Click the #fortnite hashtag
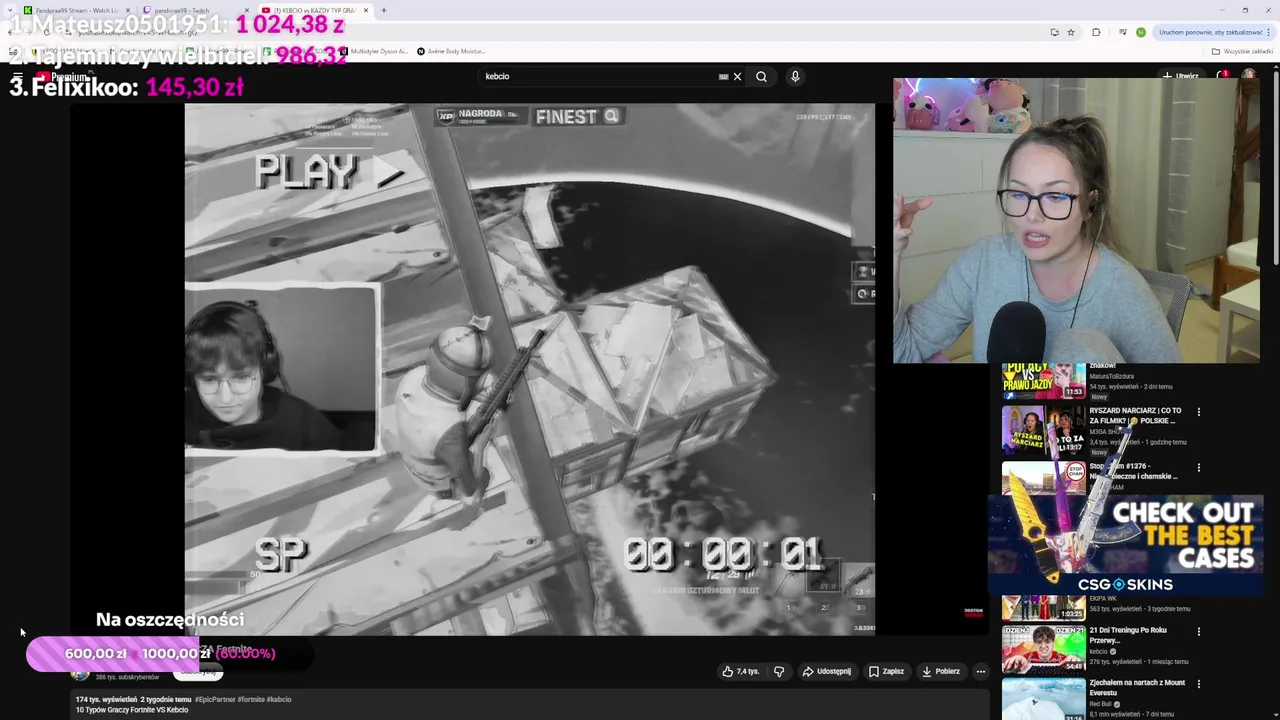 click(x=251, y=700)
